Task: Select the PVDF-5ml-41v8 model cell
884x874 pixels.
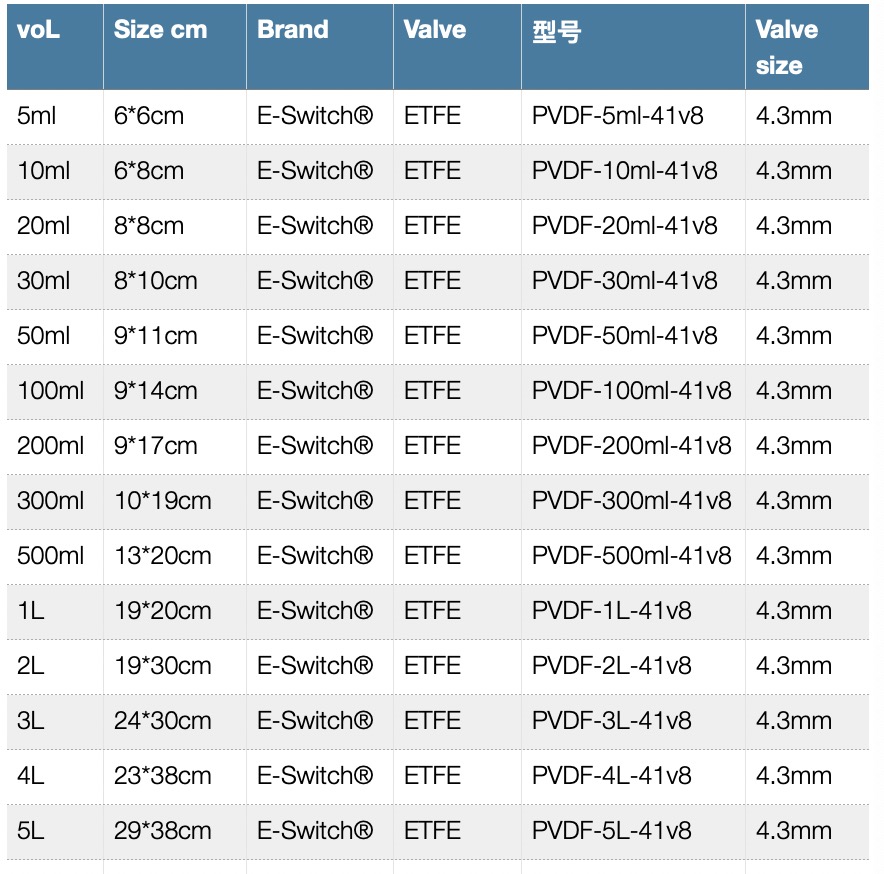Action: [617, 116]
